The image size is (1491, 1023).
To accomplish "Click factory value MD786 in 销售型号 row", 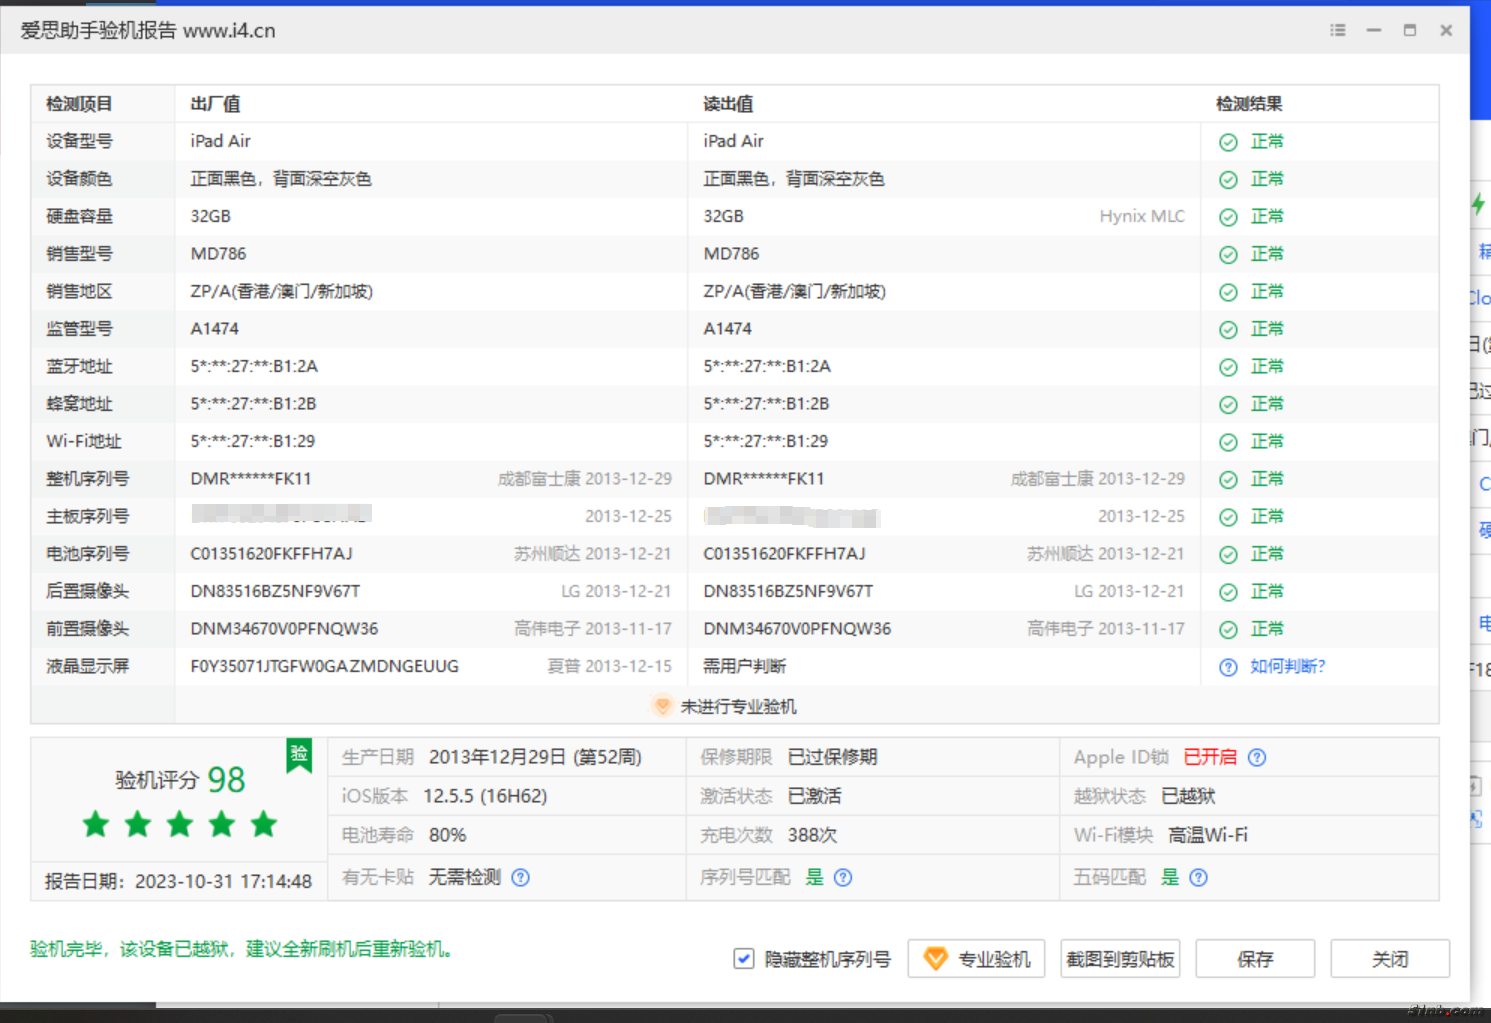I will point(218,254).
